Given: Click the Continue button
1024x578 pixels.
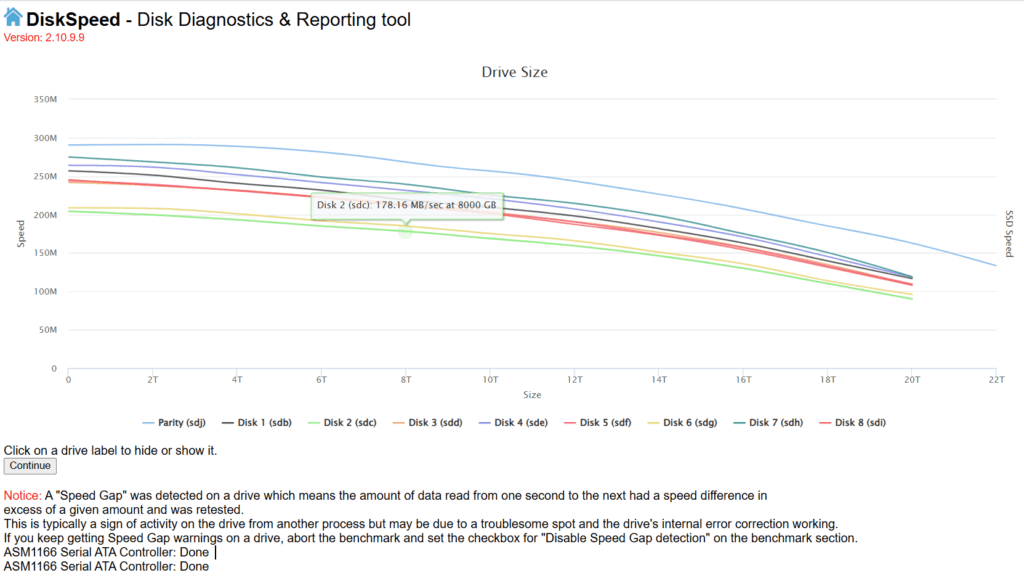Looking at the screenshot, I should pos(30,466).
